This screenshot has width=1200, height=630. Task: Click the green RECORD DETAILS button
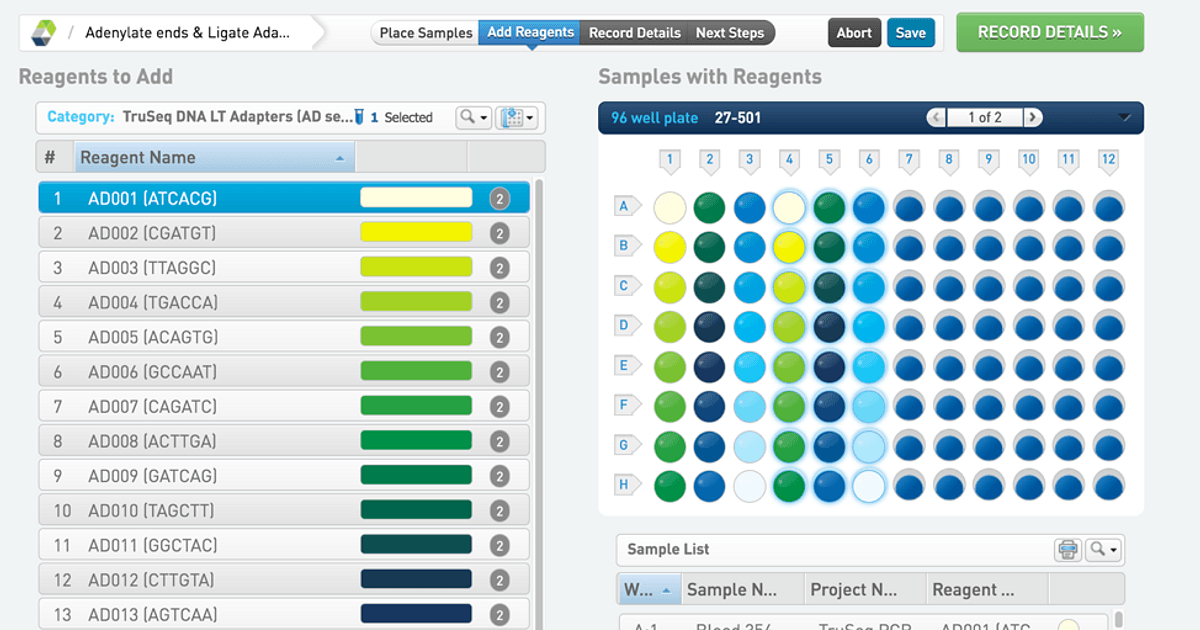pos(1049,32)
